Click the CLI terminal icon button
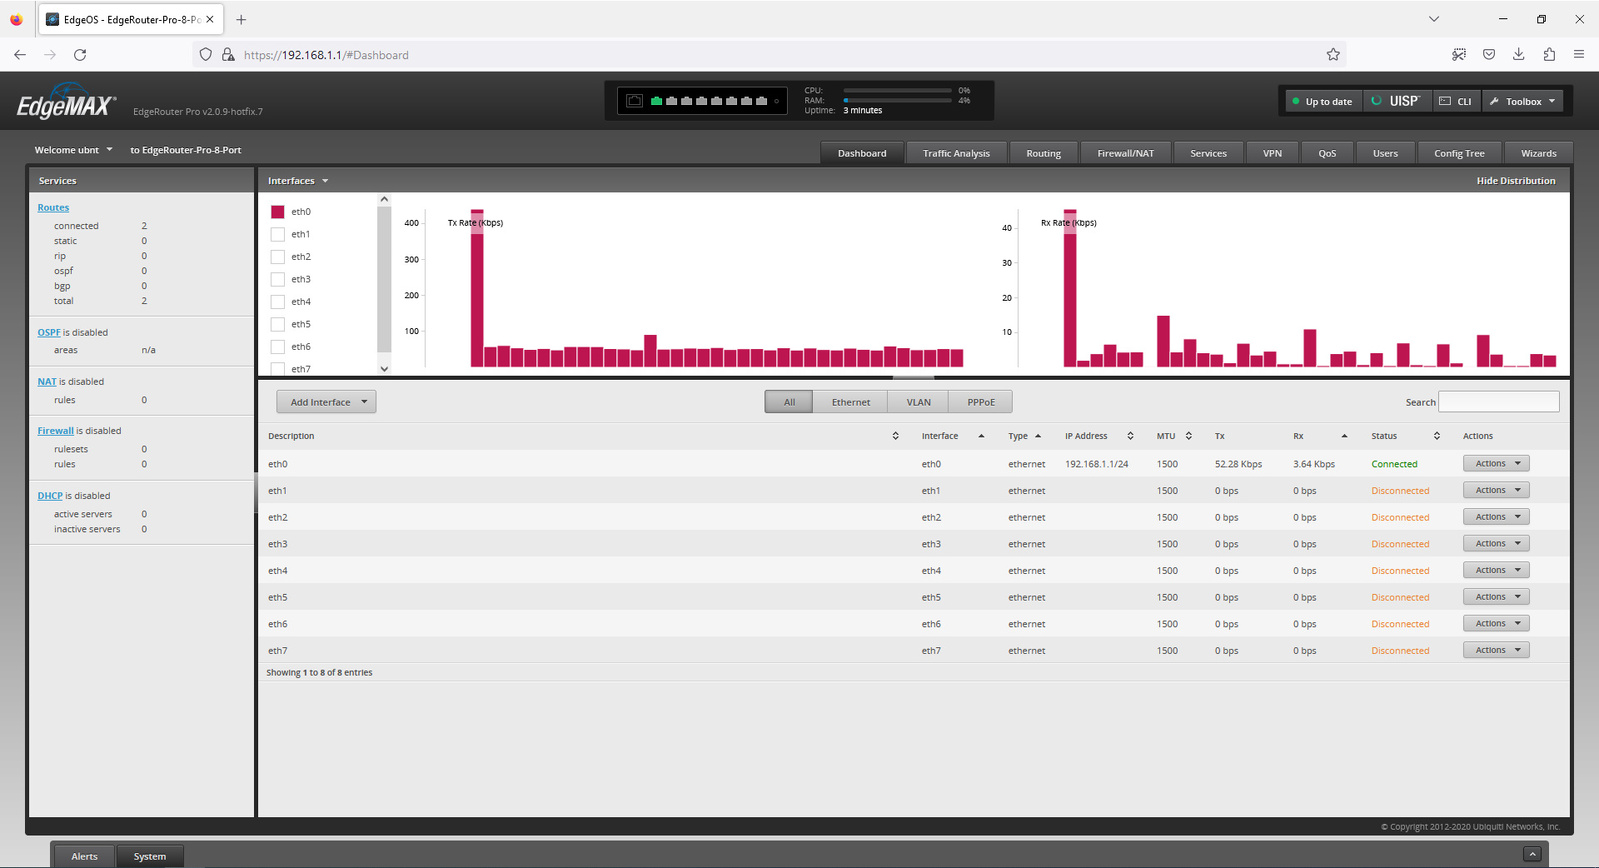Screen dimensions: 1599x868 pyautogui.click(x=1454, y=101)
